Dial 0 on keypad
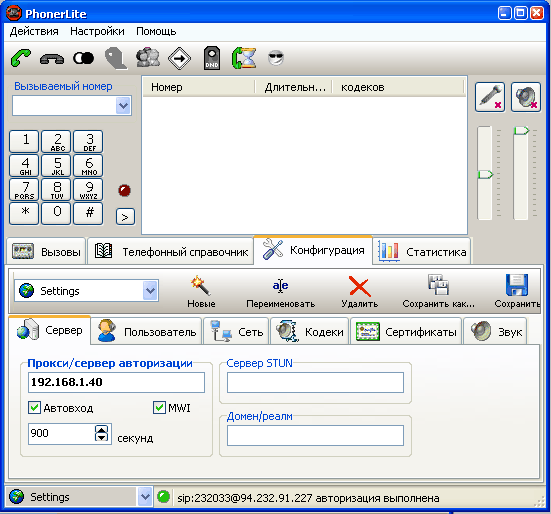The width and height of the screenshot is (551, 514). [56, 213]
